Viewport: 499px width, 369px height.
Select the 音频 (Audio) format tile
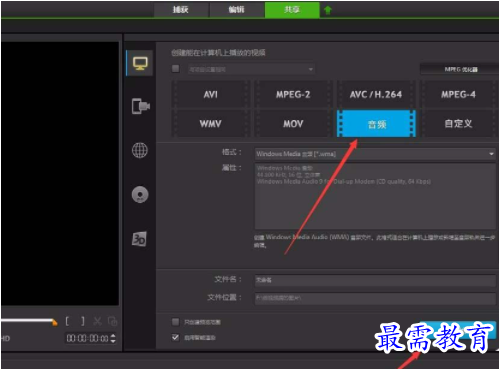click(x=376, y=124)
